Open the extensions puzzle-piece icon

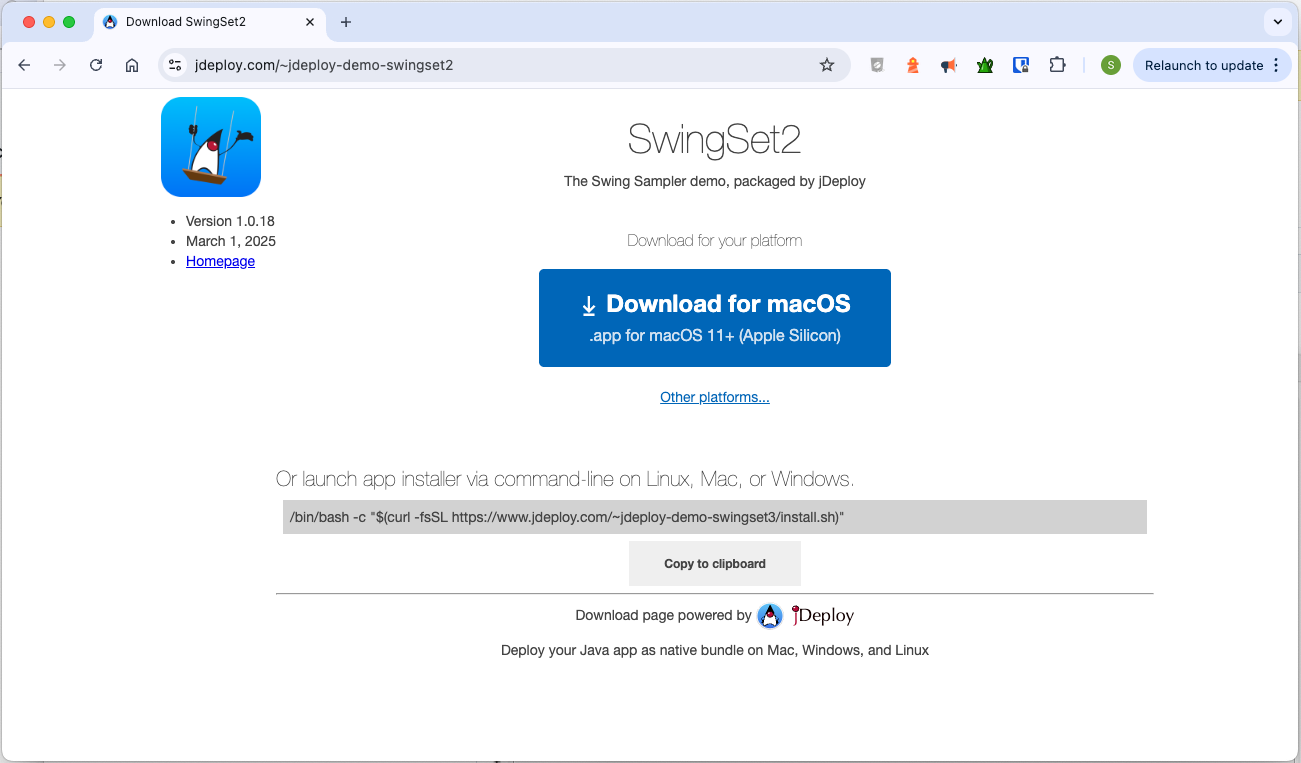point(1057,65)
